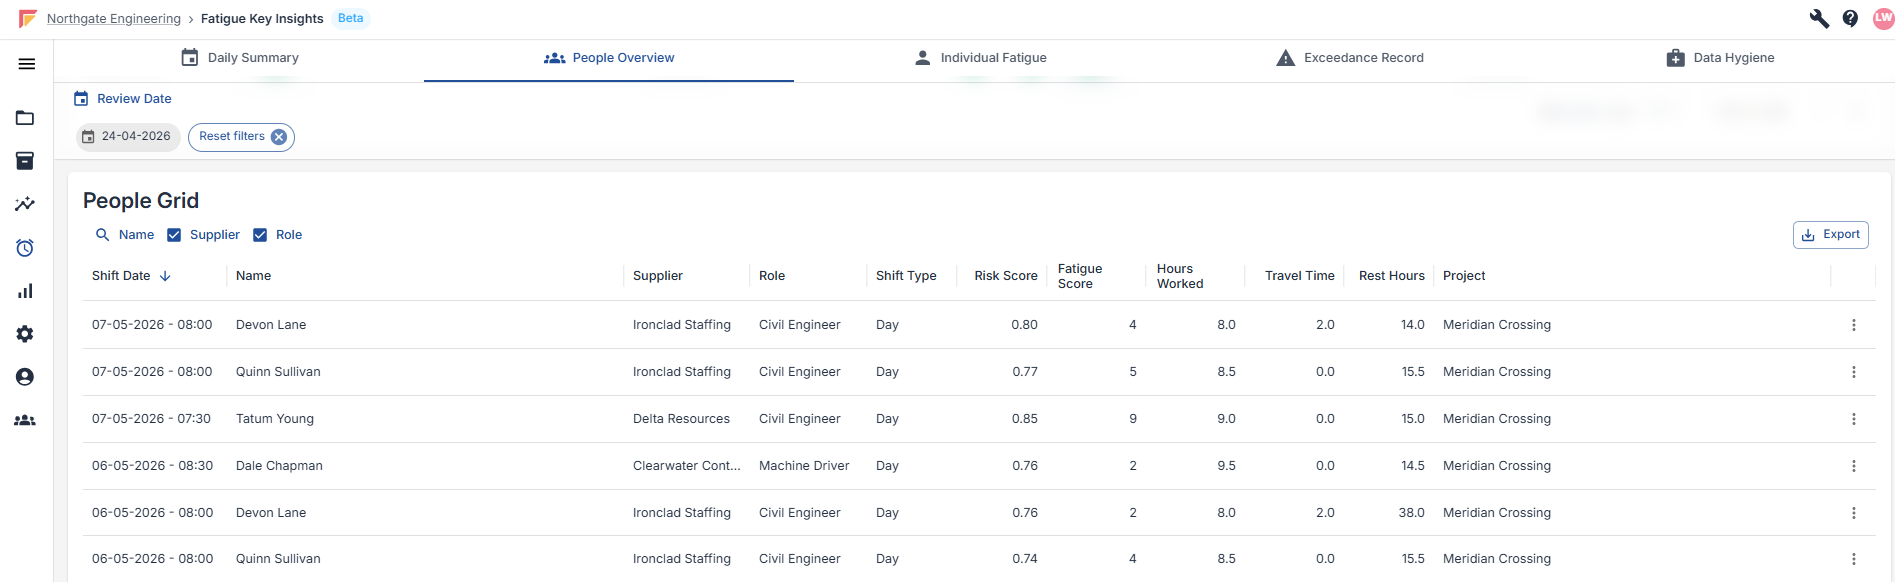Sort by Supplier column header
The width and height of the screenshot is (1895, 582).
[x=658, y=276]
